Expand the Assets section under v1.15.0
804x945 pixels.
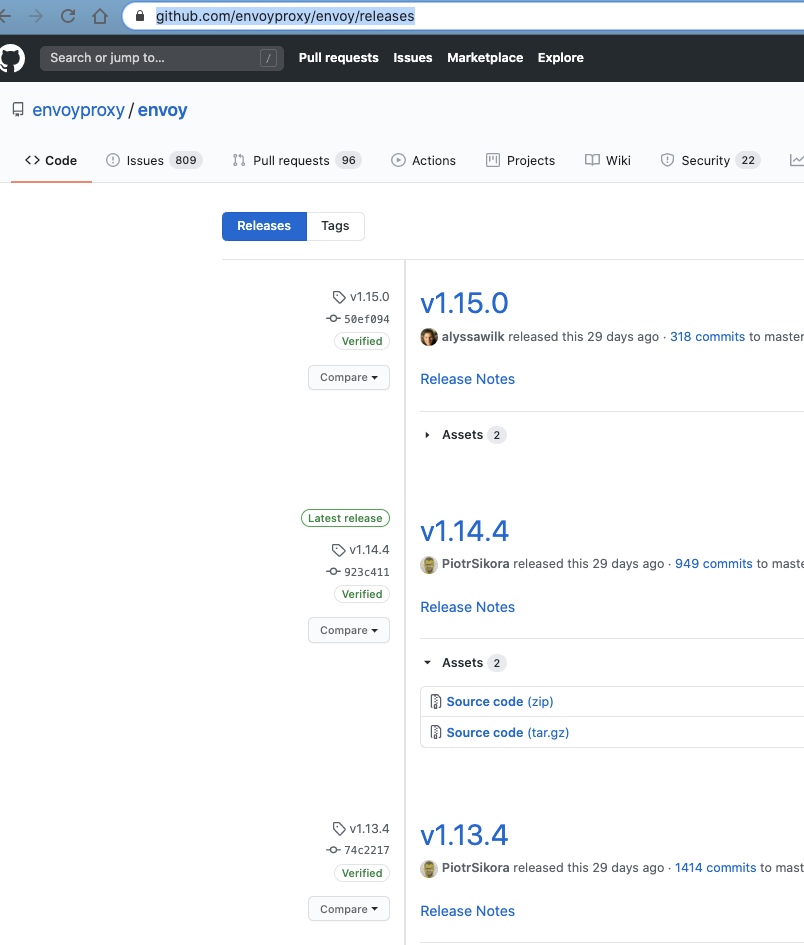tap(464, 435)
